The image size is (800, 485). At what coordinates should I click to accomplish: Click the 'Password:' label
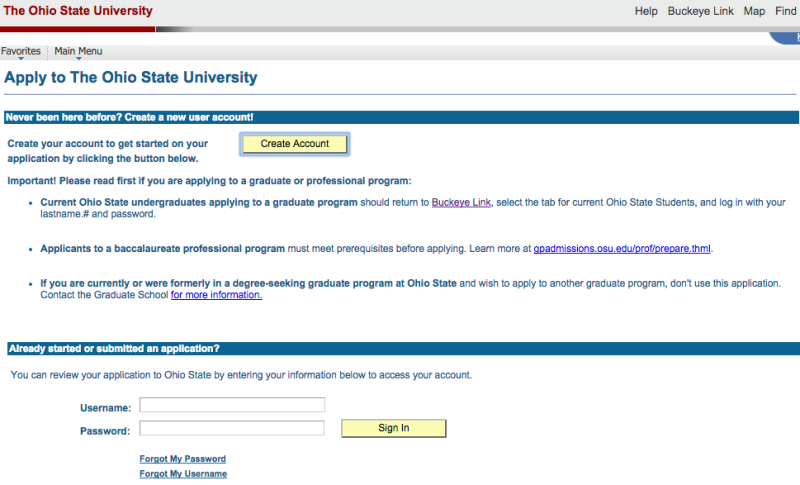tap(105, 431)
